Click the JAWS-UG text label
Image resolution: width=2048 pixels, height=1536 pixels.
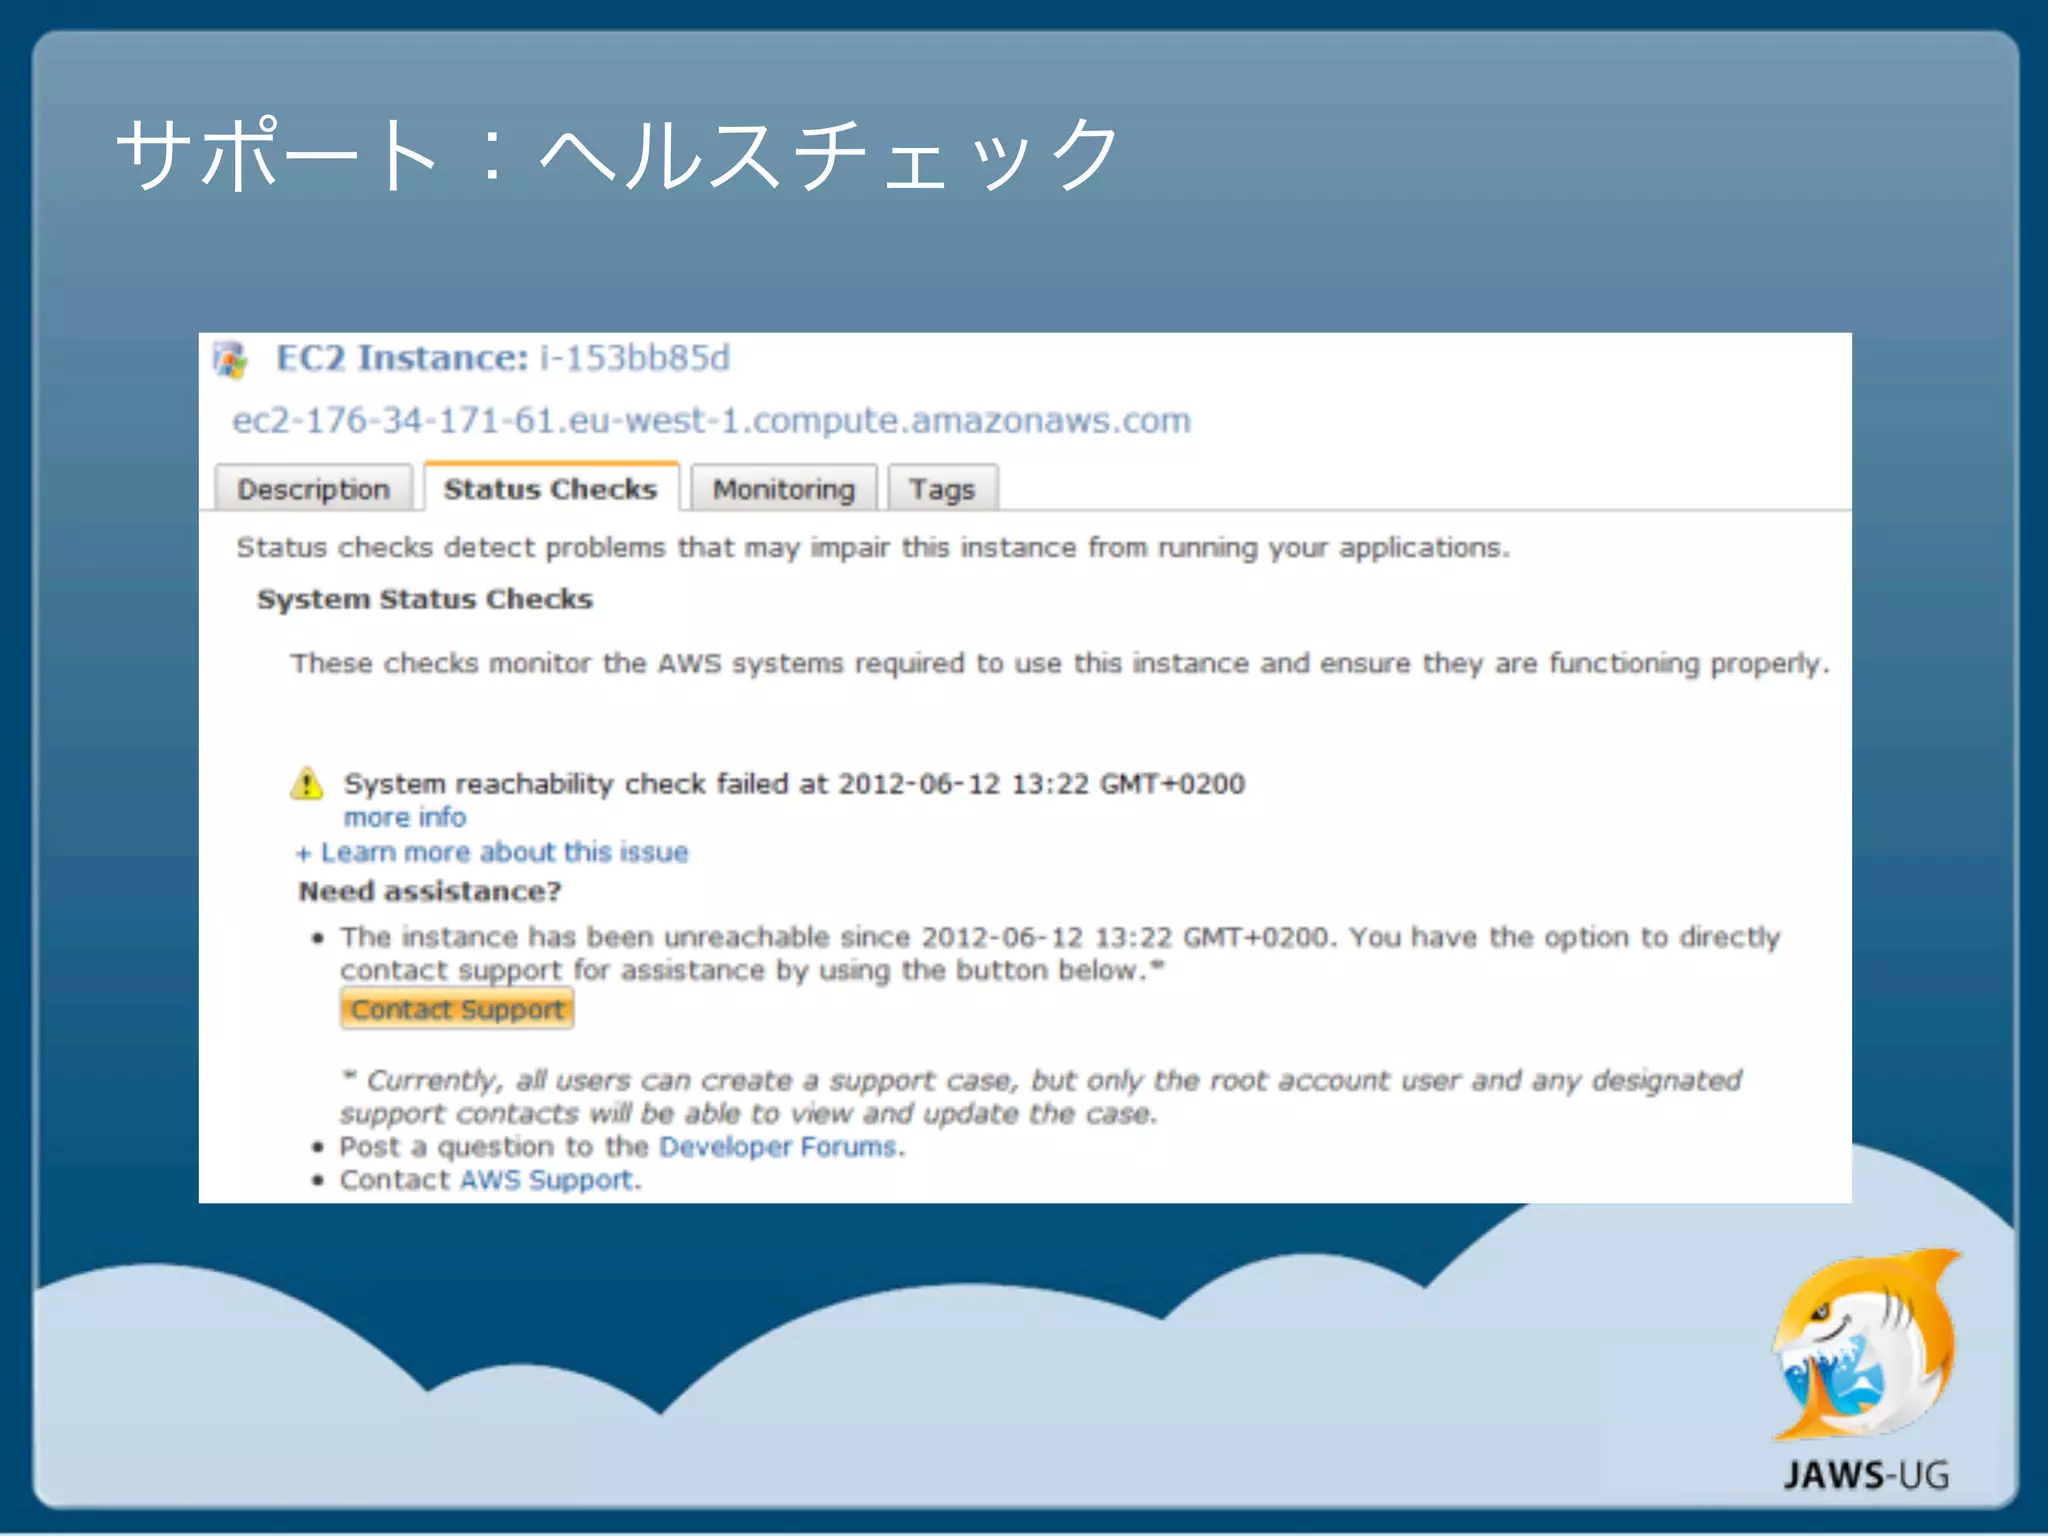(1866, 1475)
